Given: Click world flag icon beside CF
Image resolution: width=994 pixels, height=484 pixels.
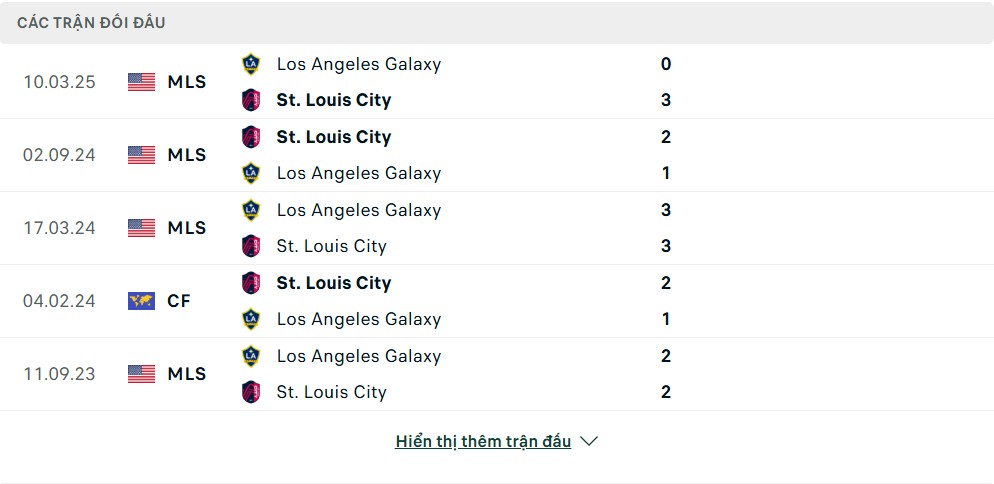Looking at the screenshot, I should pos(141,301).
